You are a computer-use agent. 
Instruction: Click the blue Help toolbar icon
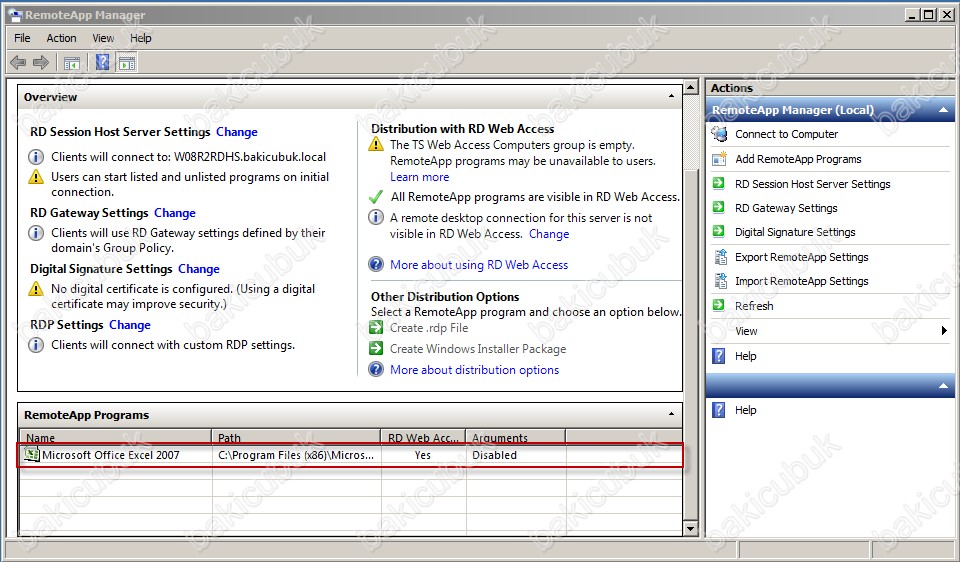click(x=102, y=62)
